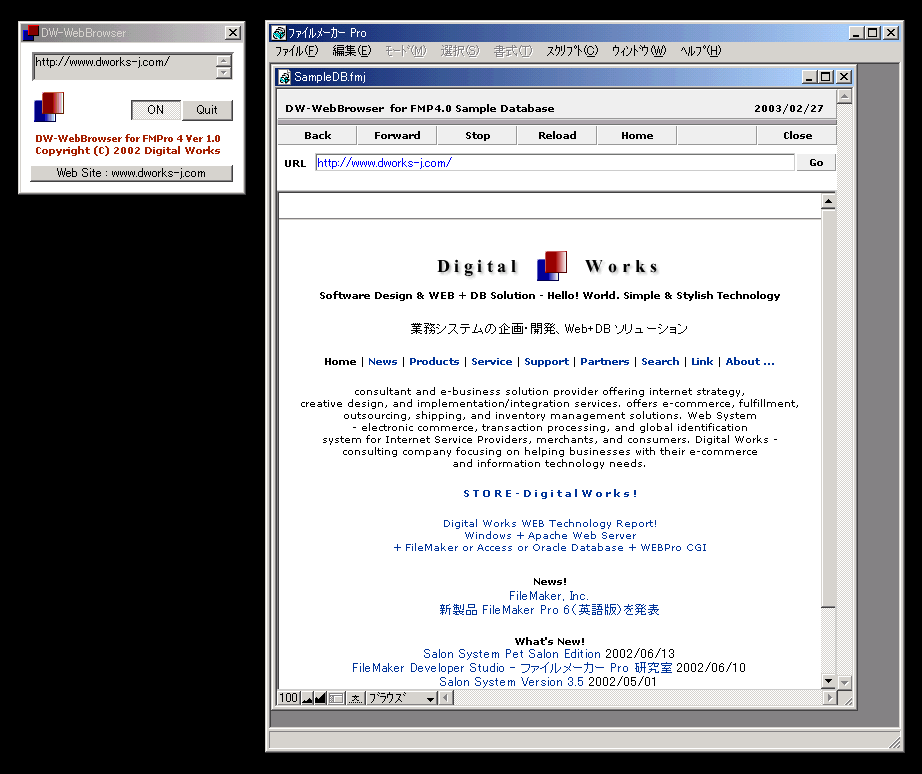This screenshot has width=922, height=774.
Task: Click the 100 zoom percentage control
Action: point(288,698)
